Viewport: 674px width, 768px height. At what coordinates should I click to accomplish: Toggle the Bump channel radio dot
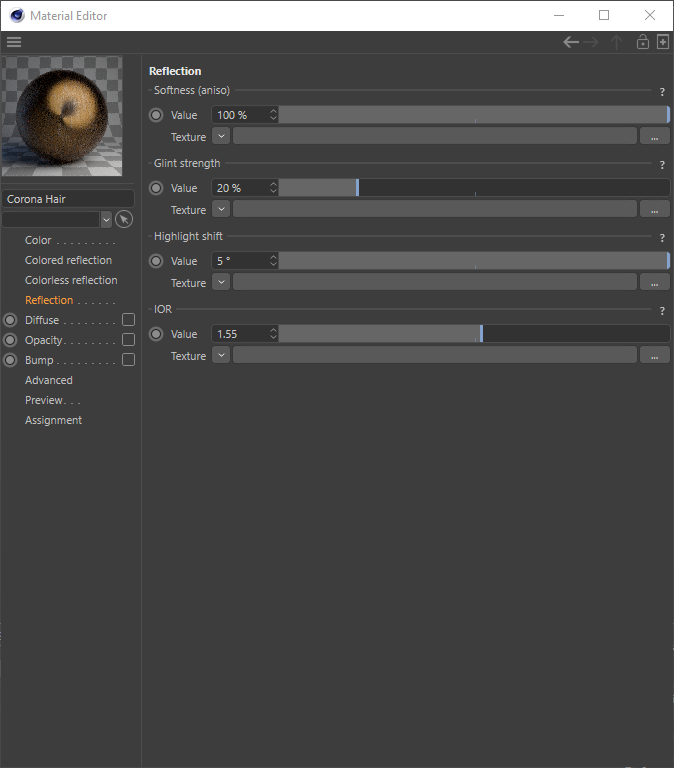click(10, 360)
